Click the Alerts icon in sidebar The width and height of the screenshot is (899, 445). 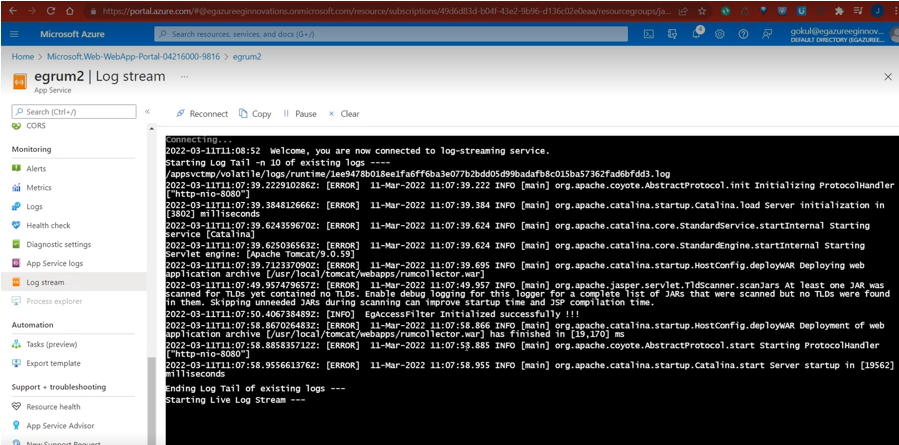[x=16, y=169]
